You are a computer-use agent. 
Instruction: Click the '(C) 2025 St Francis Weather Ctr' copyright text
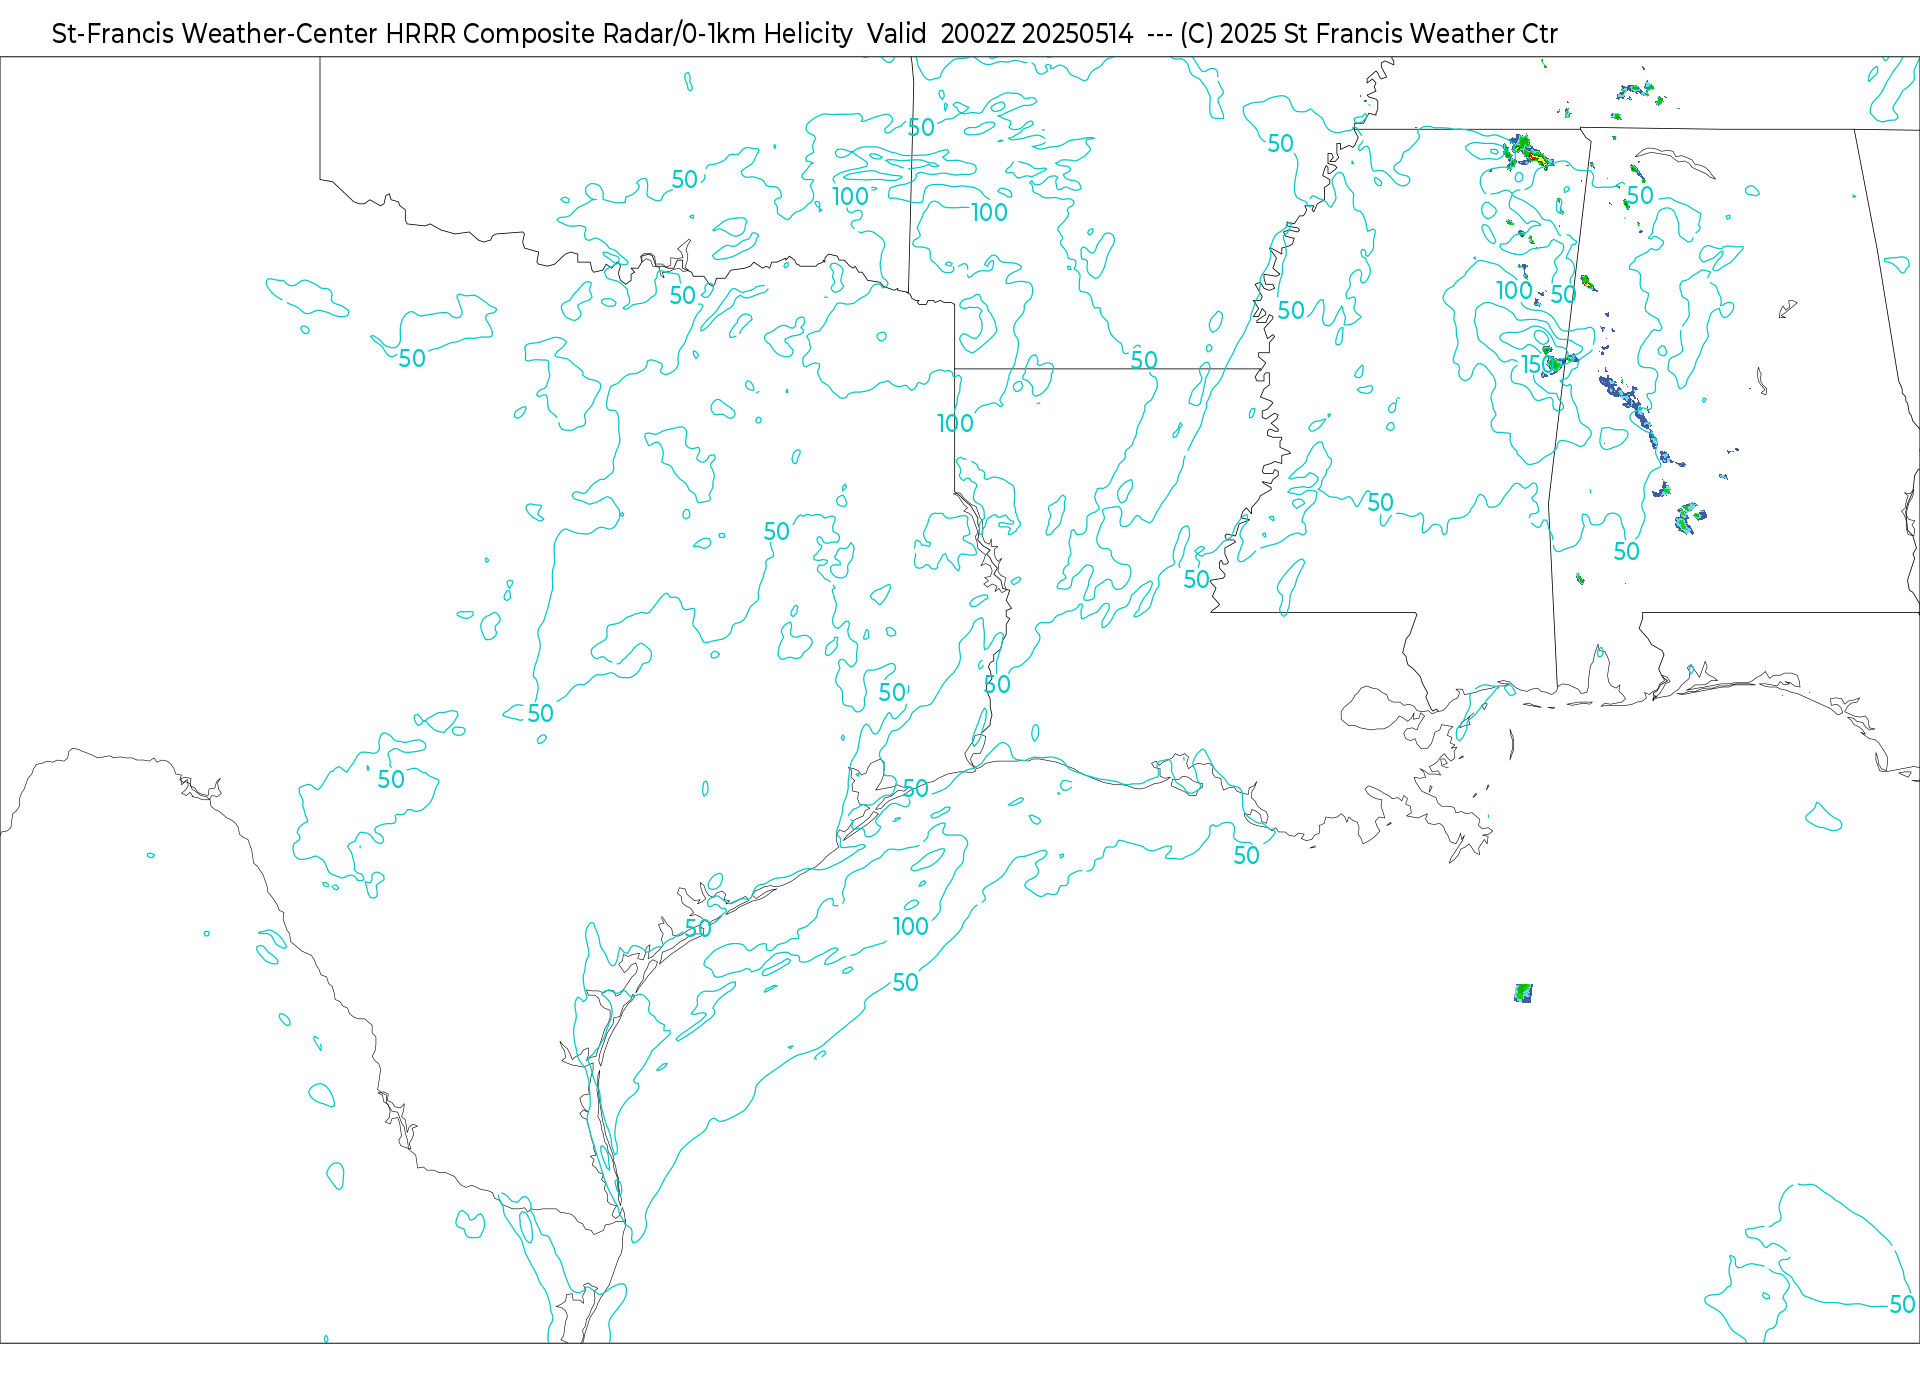(x=1368, y=34)
